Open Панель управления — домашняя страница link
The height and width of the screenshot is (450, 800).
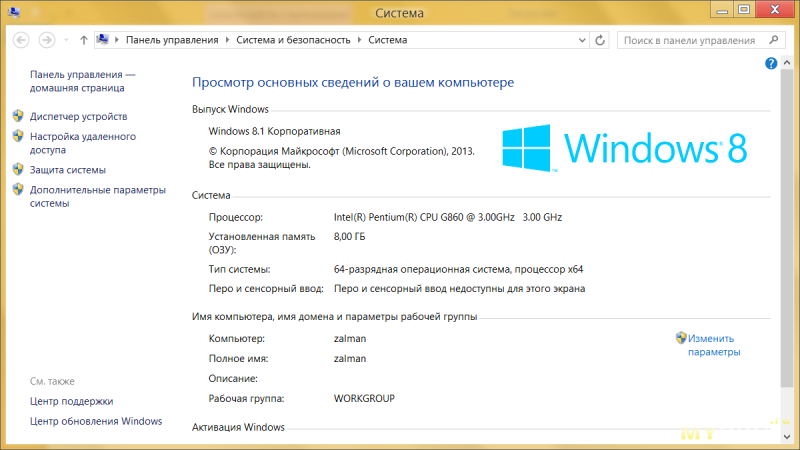(x=82, y=81)
